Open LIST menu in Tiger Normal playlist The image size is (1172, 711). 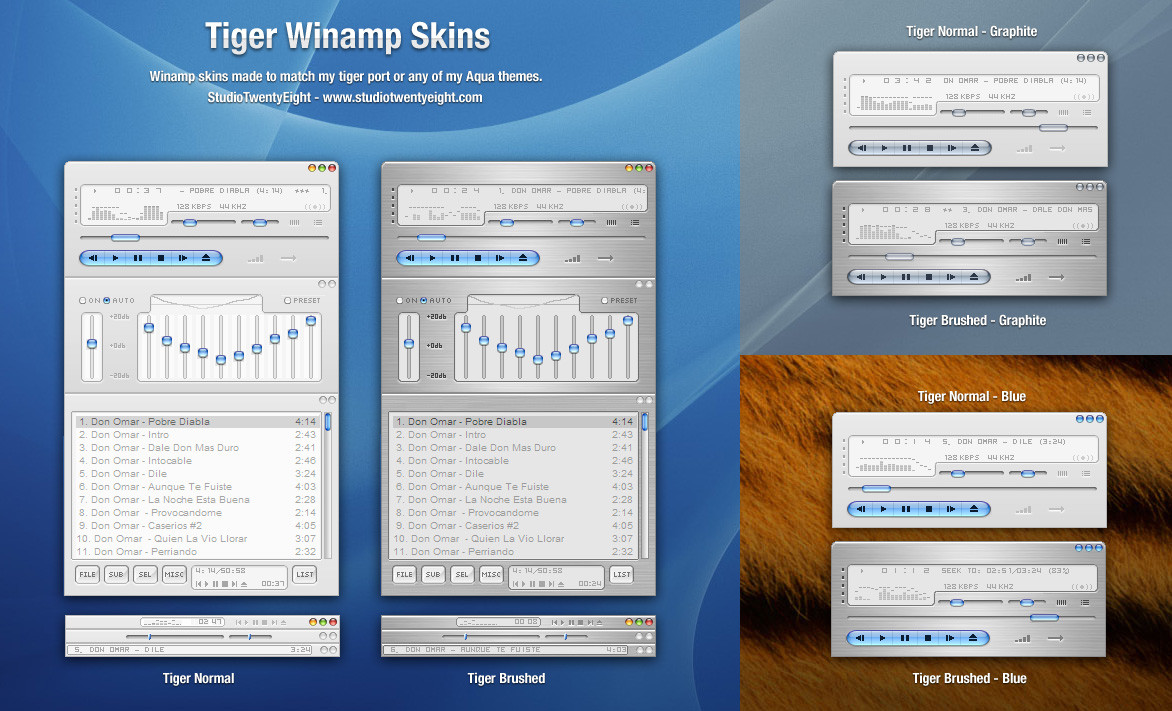(x=304, y=574)
